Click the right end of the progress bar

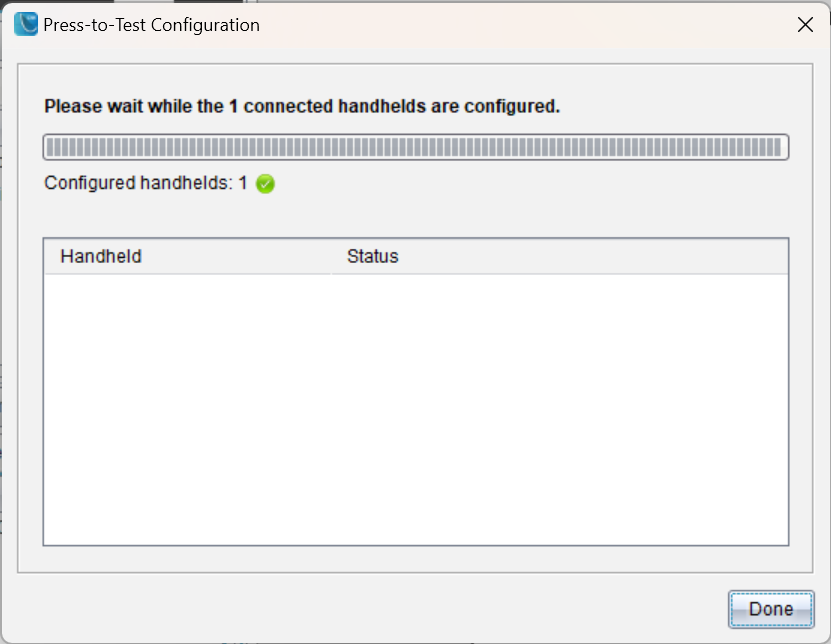[x=779, y=148]
